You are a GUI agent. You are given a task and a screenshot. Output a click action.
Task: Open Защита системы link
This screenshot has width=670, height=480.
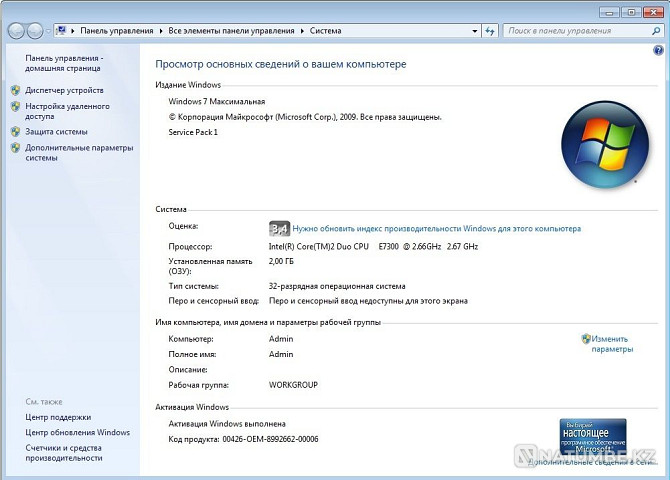pos(56,132)
